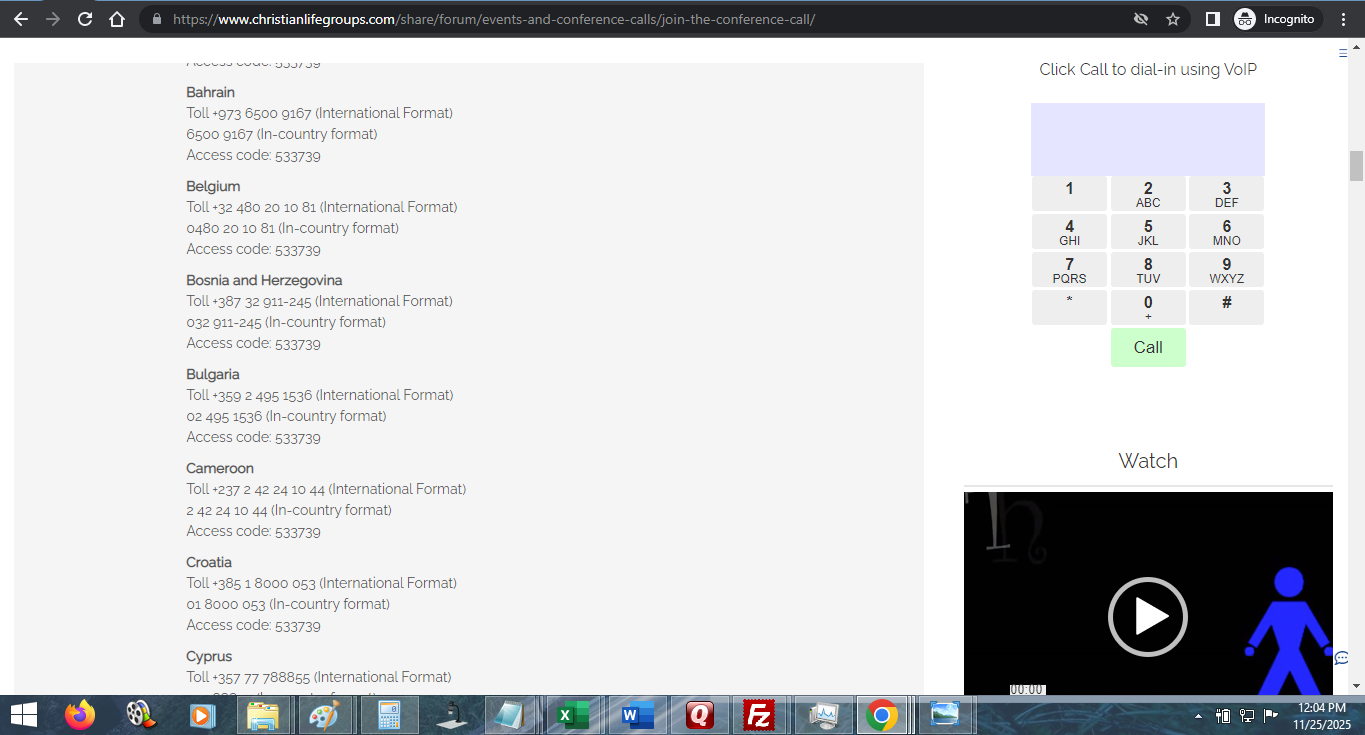Toggle the browser side panel
The image size is (1365, 735).
tap(1212, 19)
